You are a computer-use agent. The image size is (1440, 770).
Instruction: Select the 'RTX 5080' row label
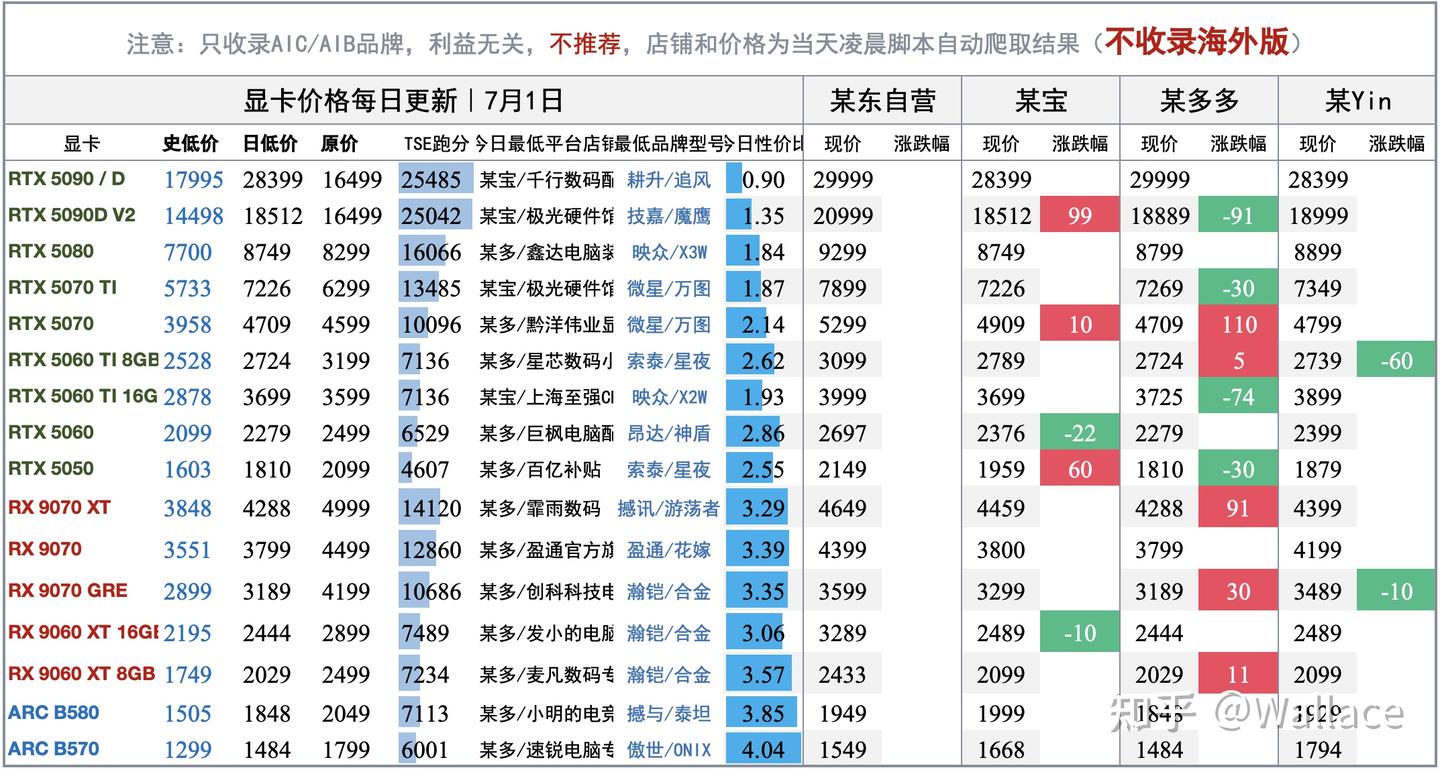click(x=51, y=251)
